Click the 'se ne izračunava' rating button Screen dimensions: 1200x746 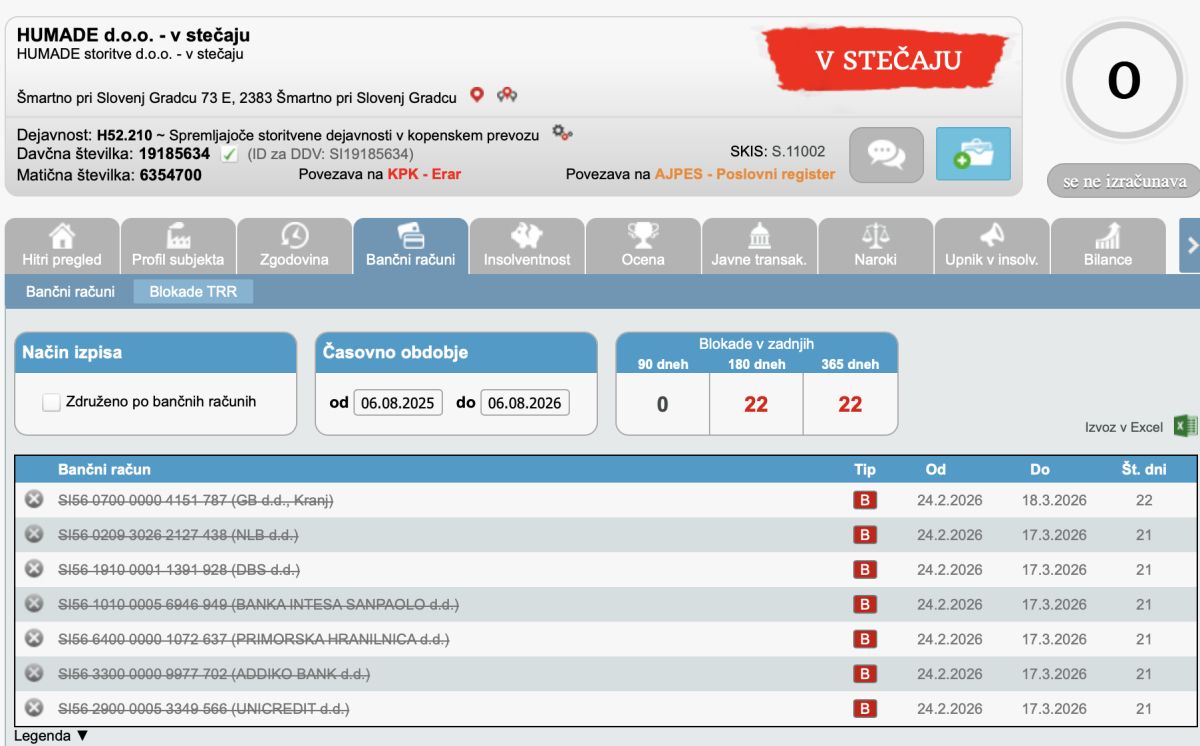1124,181
